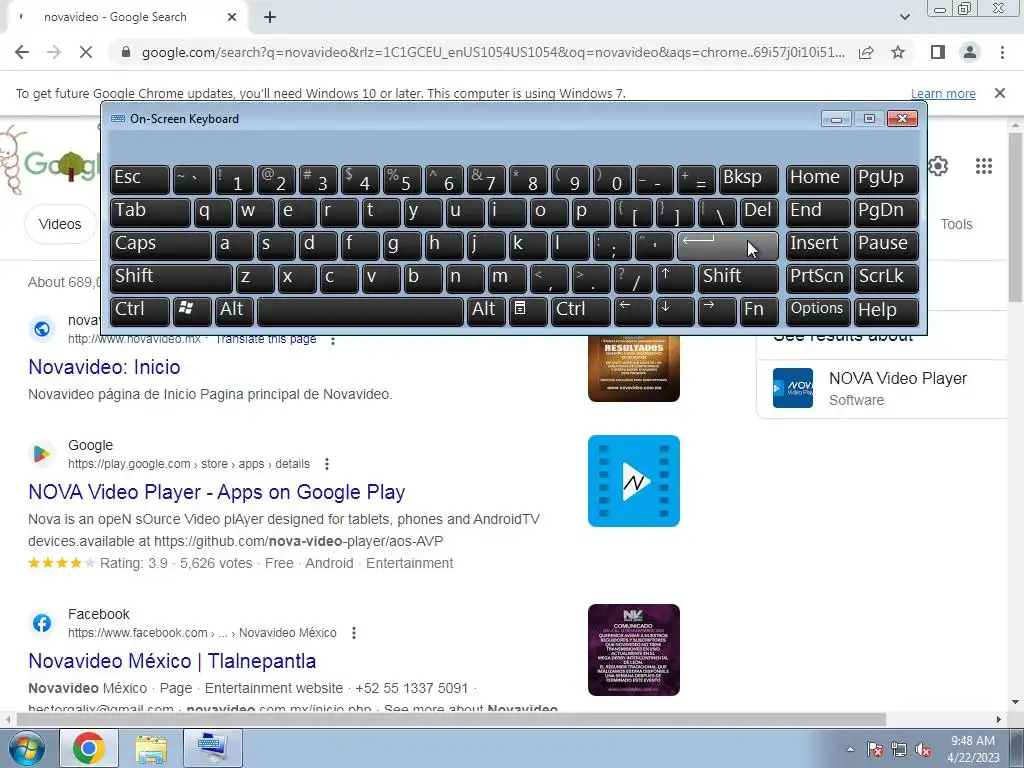The image size is (1024, 768).
Task: Open Chrome from the taskbar
Action: click(89, 748)
